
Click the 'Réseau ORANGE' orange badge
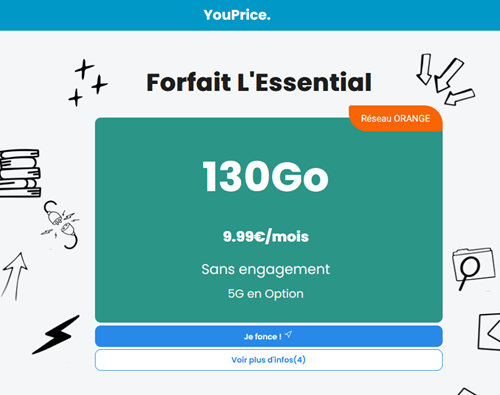click(396, 118)
